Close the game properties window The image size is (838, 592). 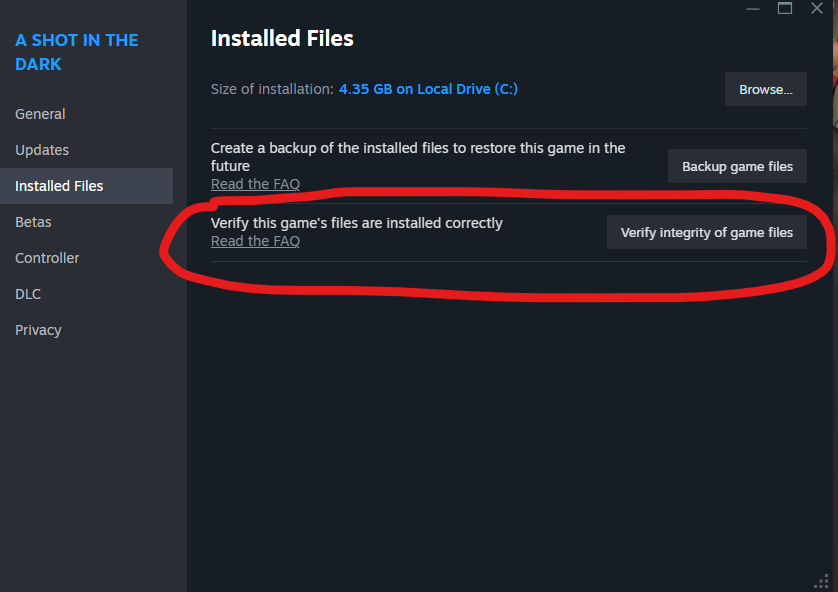[817, 9]
